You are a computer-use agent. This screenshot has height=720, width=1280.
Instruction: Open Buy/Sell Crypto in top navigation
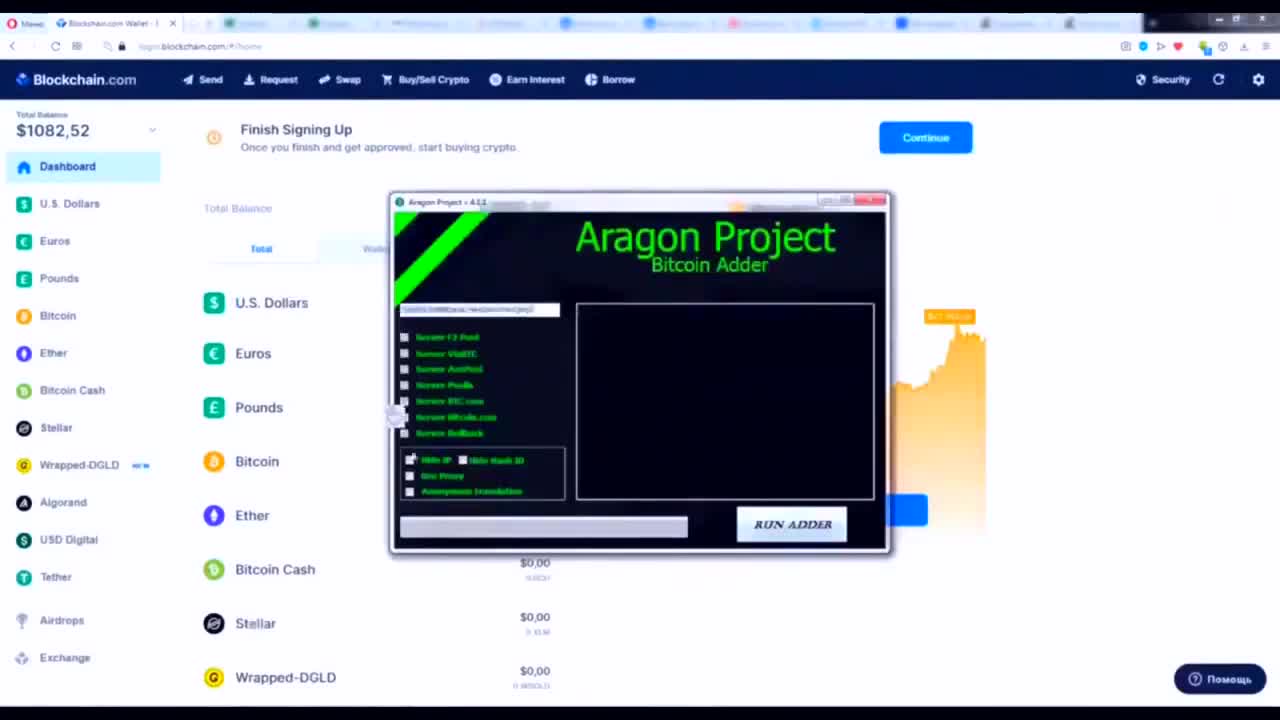click(x=425, y=80)
